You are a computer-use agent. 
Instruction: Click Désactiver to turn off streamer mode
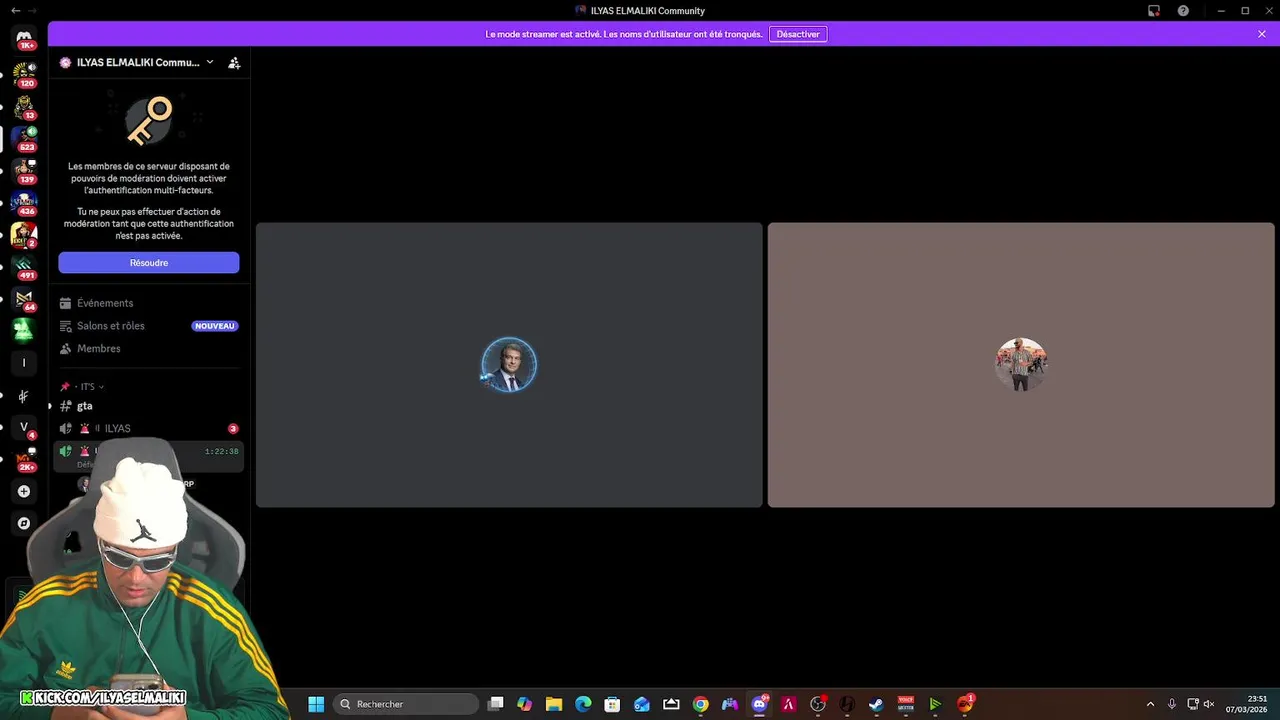[x=798, y=34]
